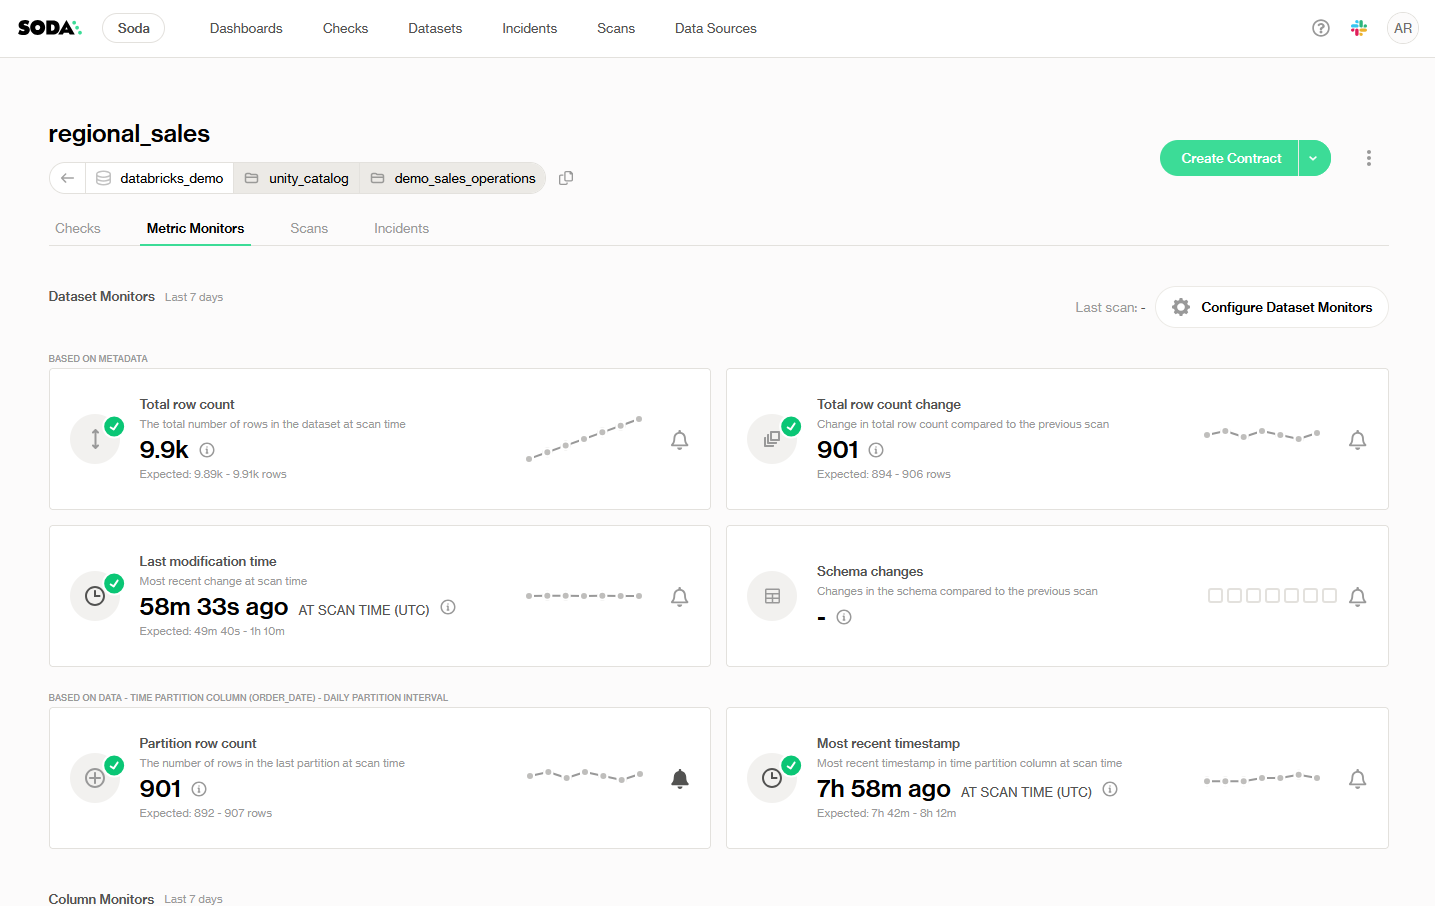Click the help question mark icon

1321,28
